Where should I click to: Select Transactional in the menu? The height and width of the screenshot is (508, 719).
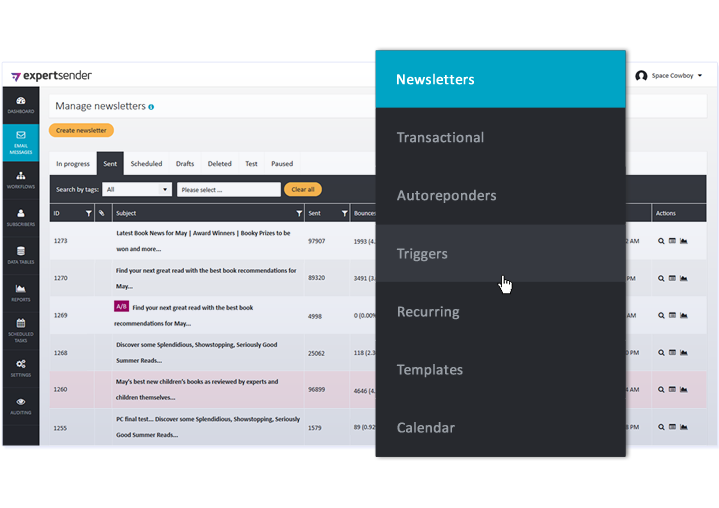tap(500, 137)
